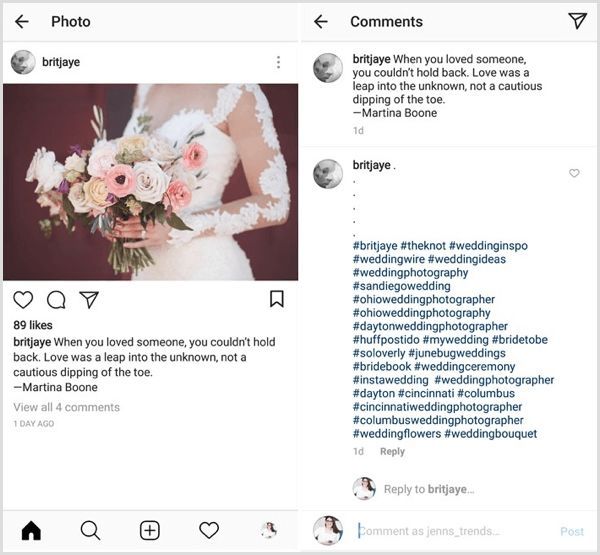Open profile avatar in bottom navigation
Screen dimensions: 600x555
[268, 530]
